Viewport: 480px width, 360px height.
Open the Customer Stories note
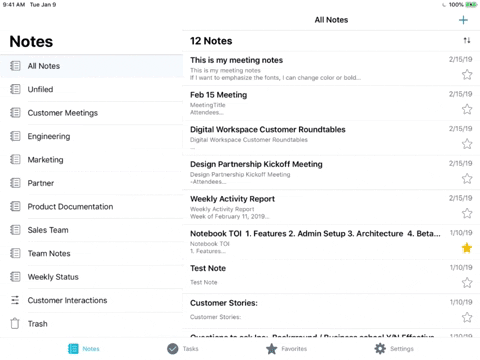(x=331, y=311)
